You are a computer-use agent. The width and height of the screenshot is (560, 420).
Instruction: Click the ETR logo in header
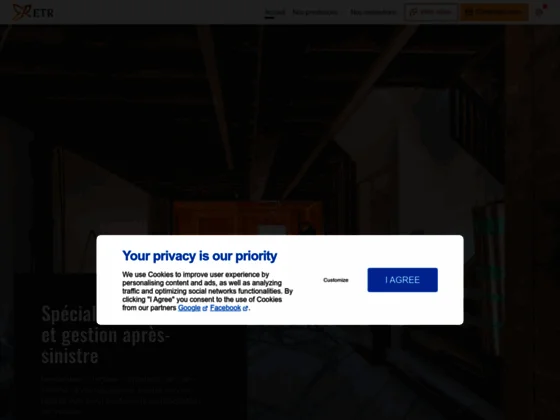[x=33, y=12]
